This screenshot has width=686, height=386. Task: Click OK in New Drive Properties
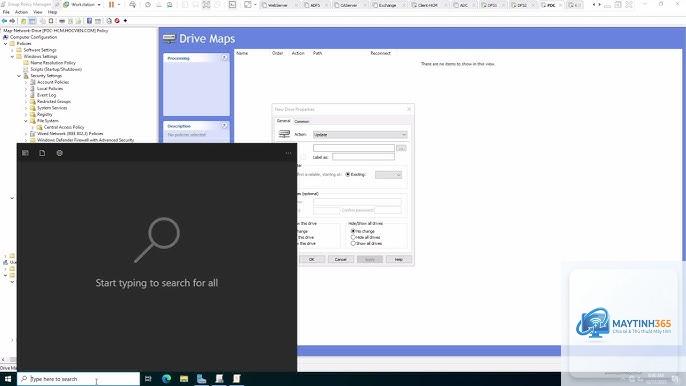312,260
